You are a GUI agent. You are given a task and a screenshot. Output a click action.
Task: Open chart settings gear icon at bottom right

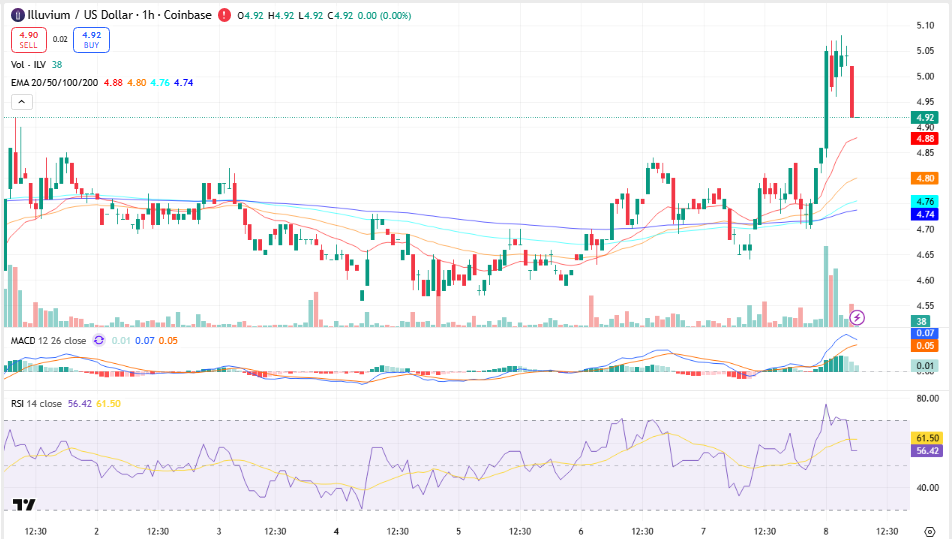pyautogui.click(x=930, y=532)
